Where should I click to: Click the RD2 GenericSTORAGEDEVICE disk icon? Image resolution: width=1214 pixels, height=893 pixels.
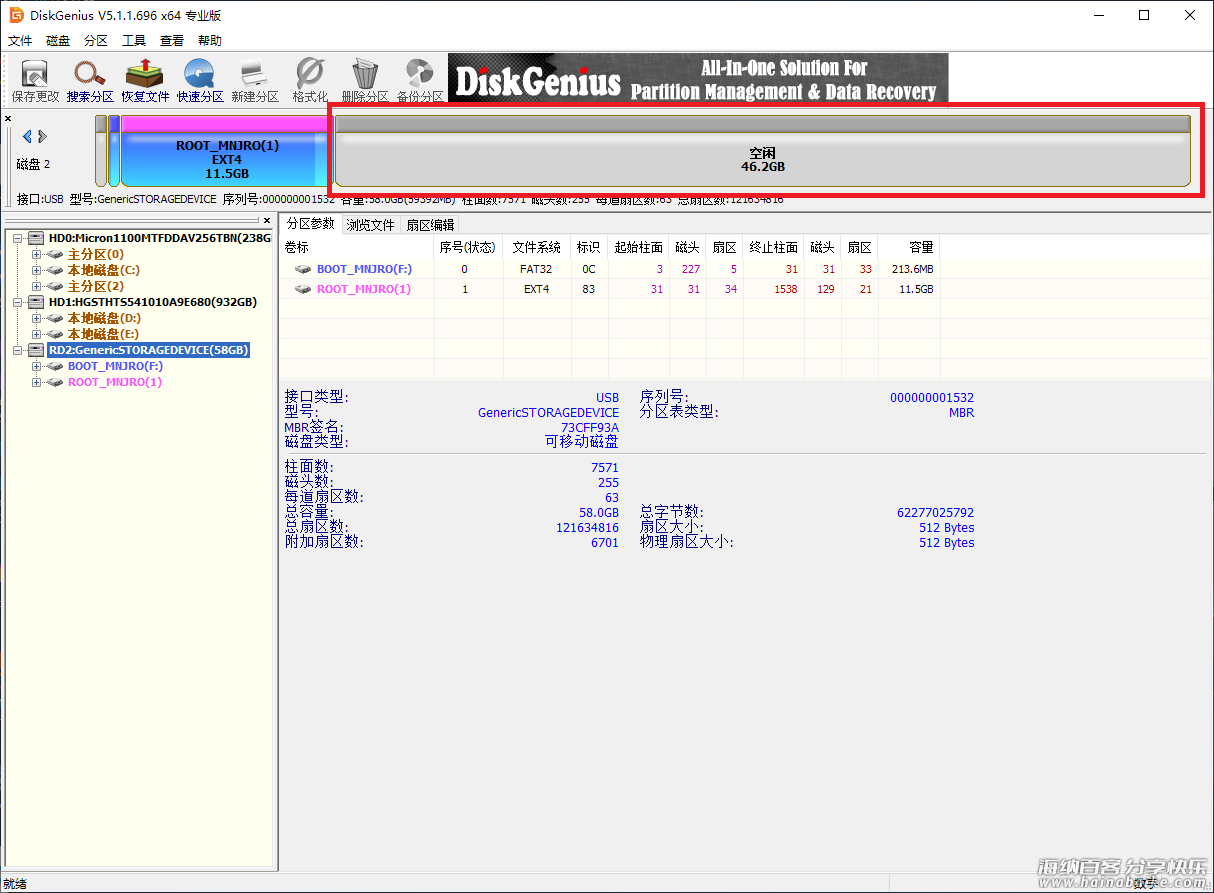tap(36, 350)
